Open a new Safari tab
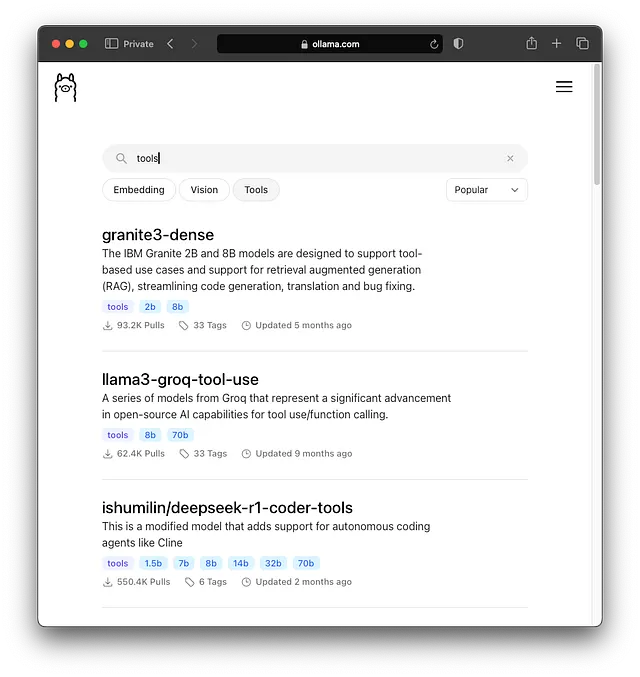 (557, 44)
